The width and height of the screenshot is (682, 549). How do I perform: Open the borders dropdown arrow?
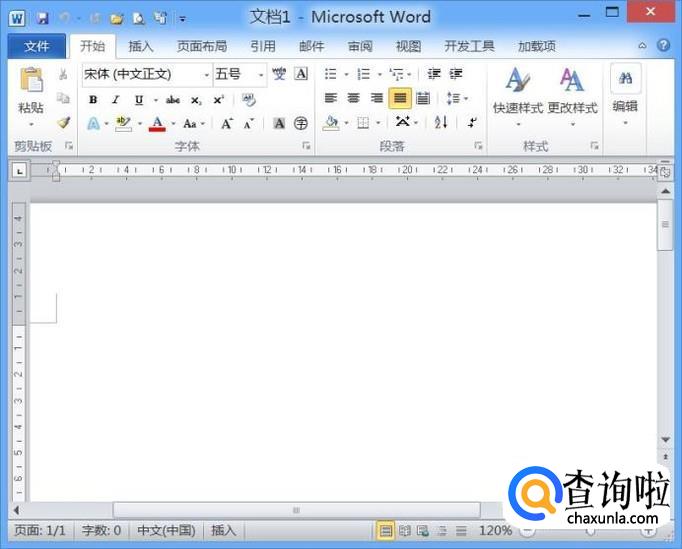click(x=378, y=123)
